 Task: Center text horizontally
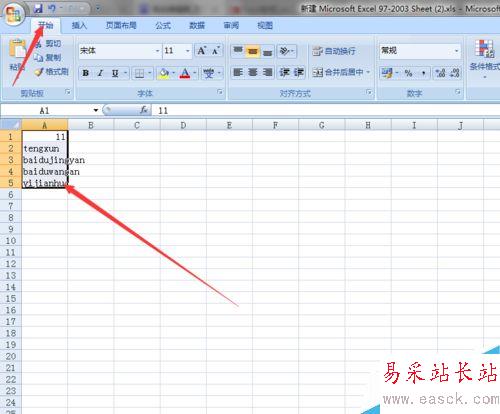(x=253, y=72)
